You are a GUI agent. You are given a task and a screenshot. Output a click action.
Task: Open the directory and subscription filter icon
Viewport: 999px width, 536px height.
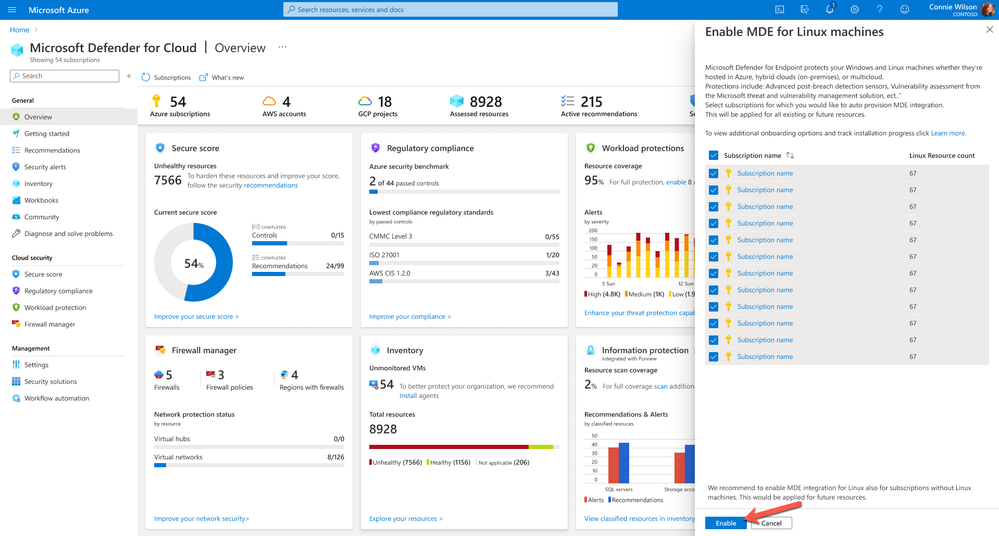805,10
